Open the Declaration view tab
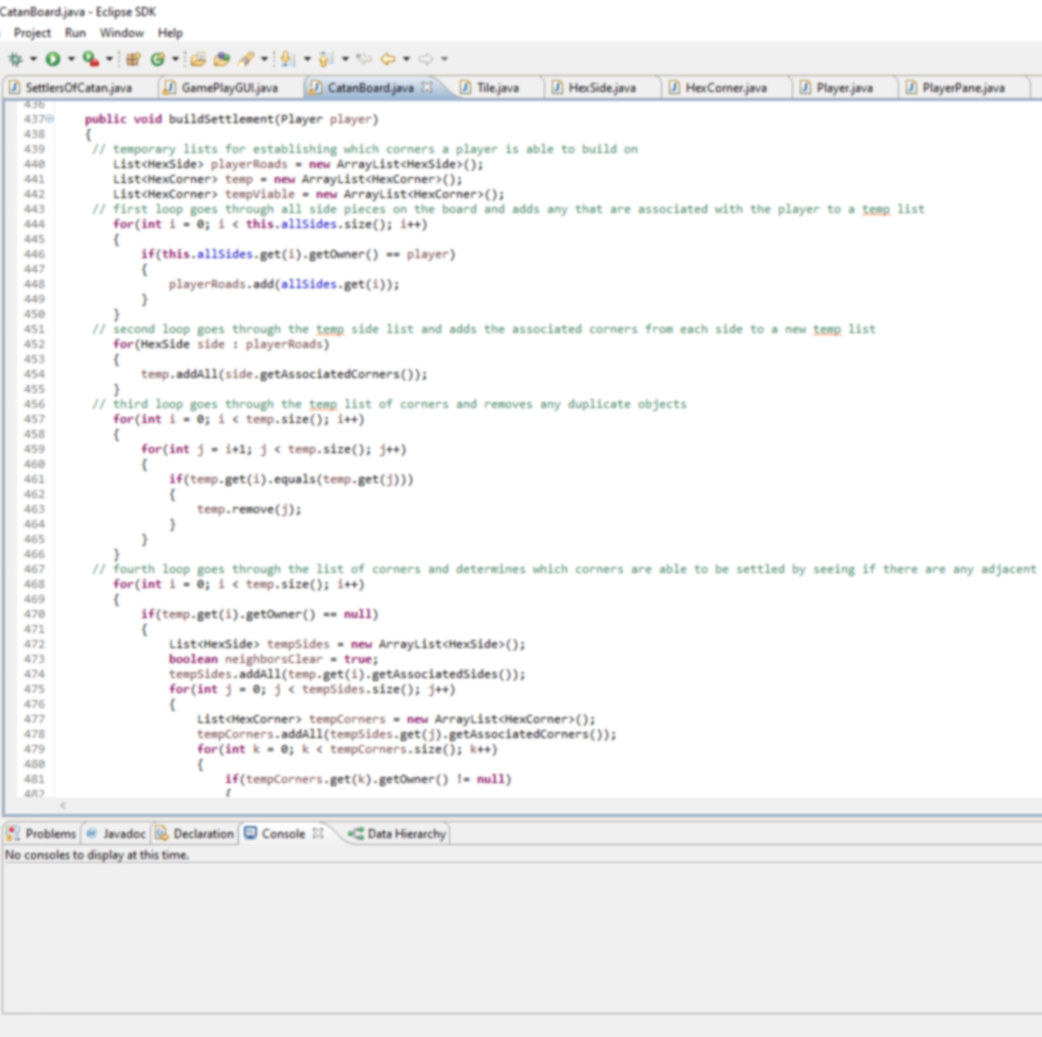1042x1037 pixels. (195, 834)
